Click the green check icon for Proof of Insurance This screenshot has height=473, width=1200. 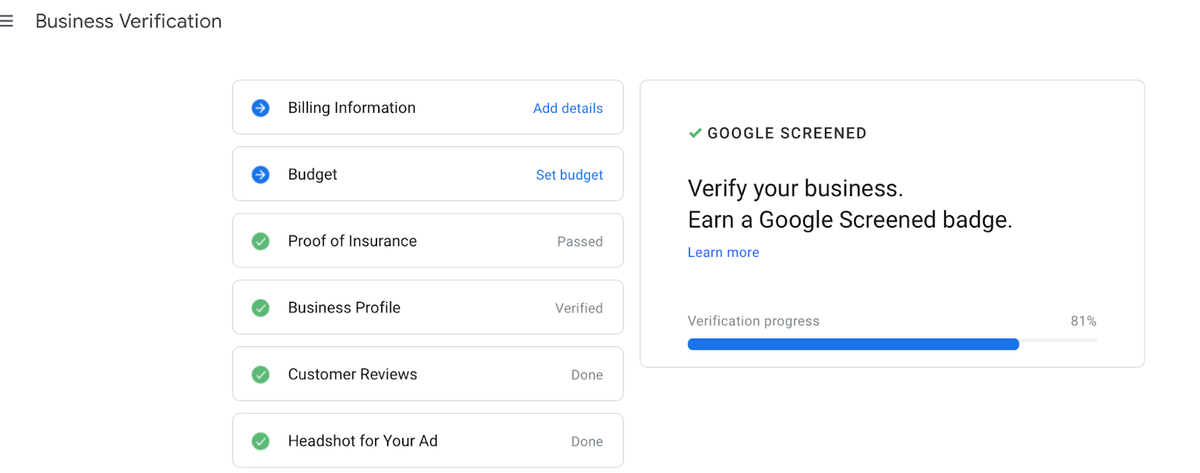(260, 241)
